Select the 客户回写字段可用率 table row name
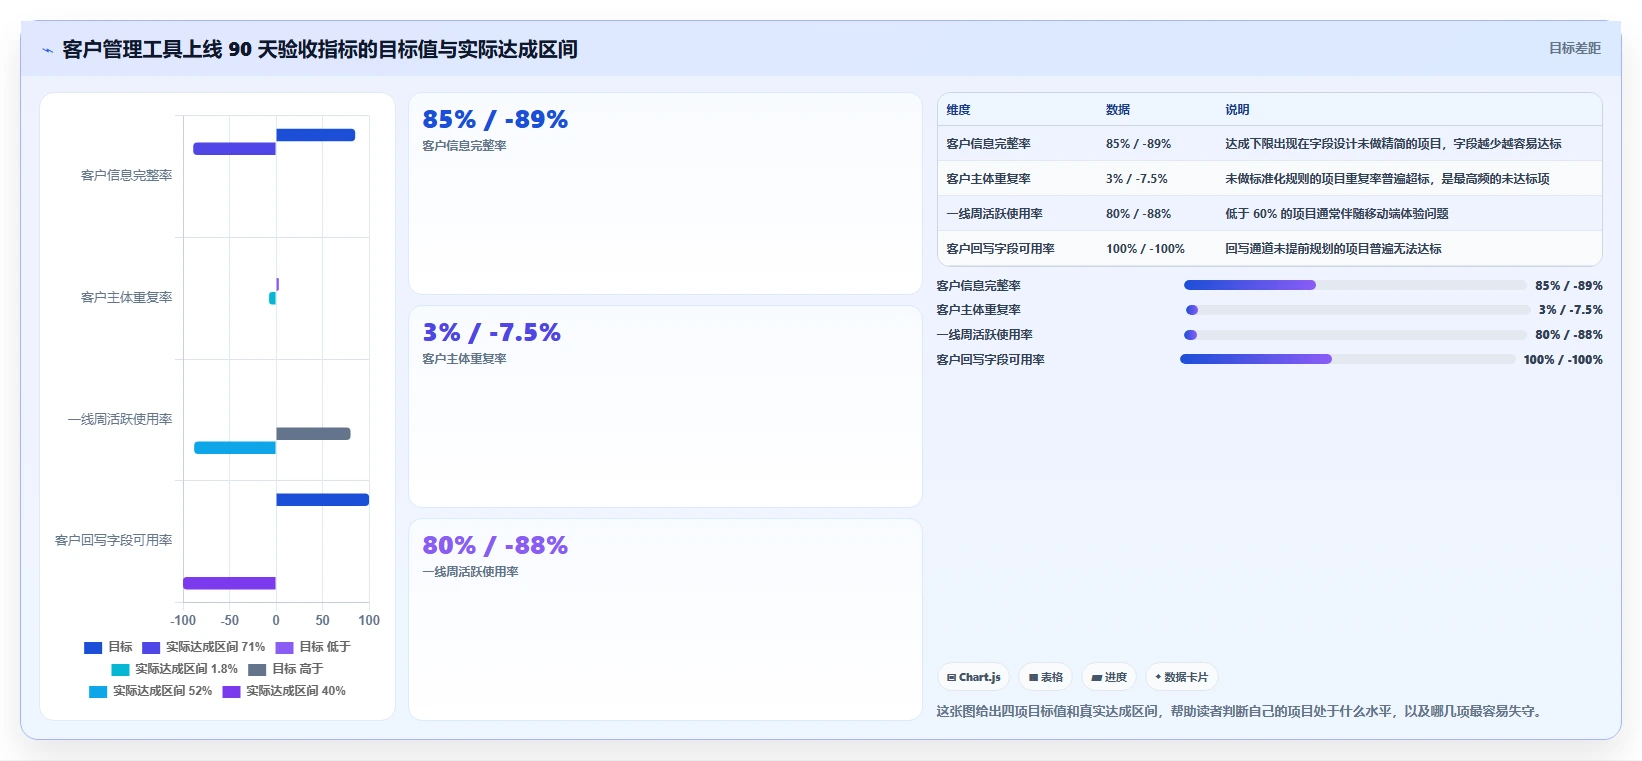The height and width of the screenshot is (761, 1642). (1000, 249)
